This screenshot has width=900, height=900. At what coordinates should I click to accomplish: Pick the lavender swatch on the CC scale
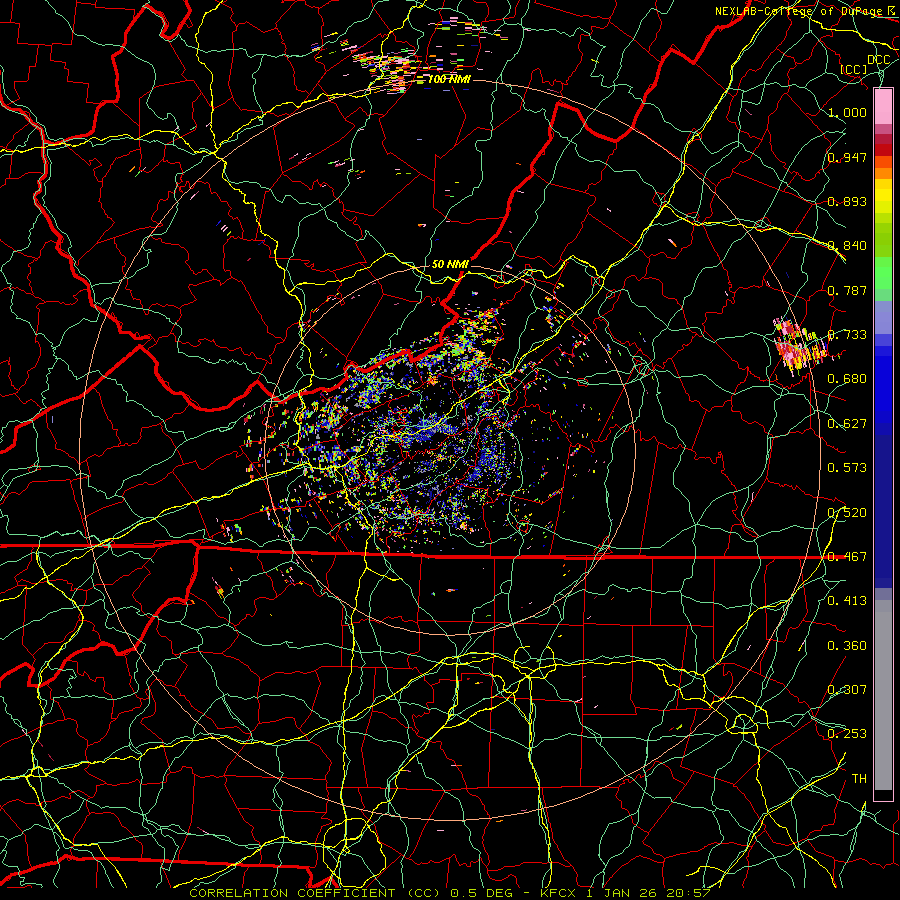(883, 317)
